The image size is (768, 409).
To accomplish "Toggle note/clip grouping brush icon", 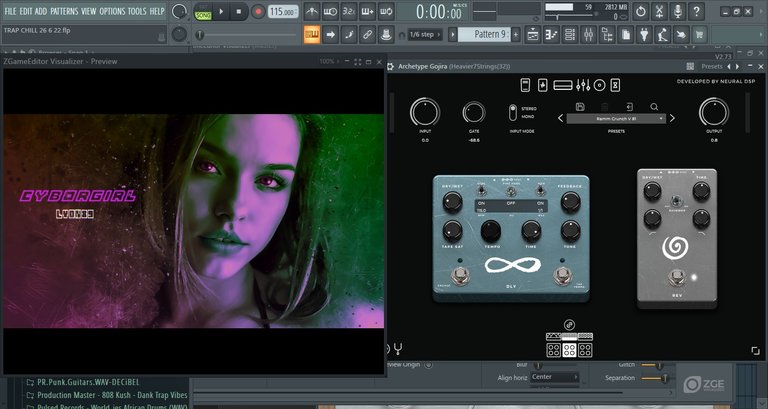I will (349, 35).
